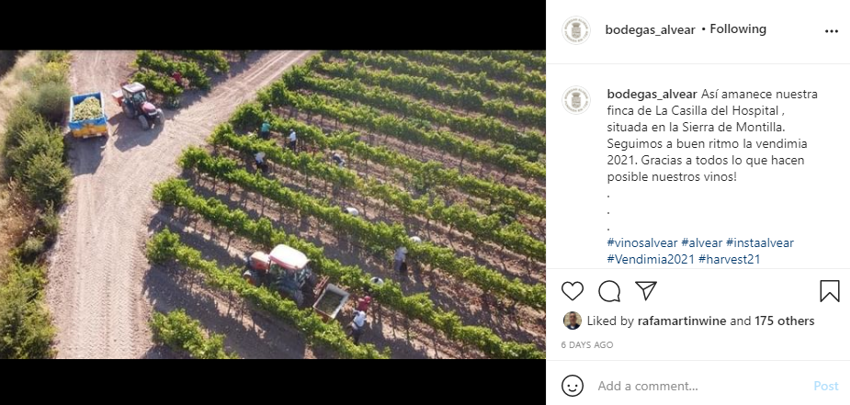Click the profile avatar beside the caption

[x=576, y=99]
